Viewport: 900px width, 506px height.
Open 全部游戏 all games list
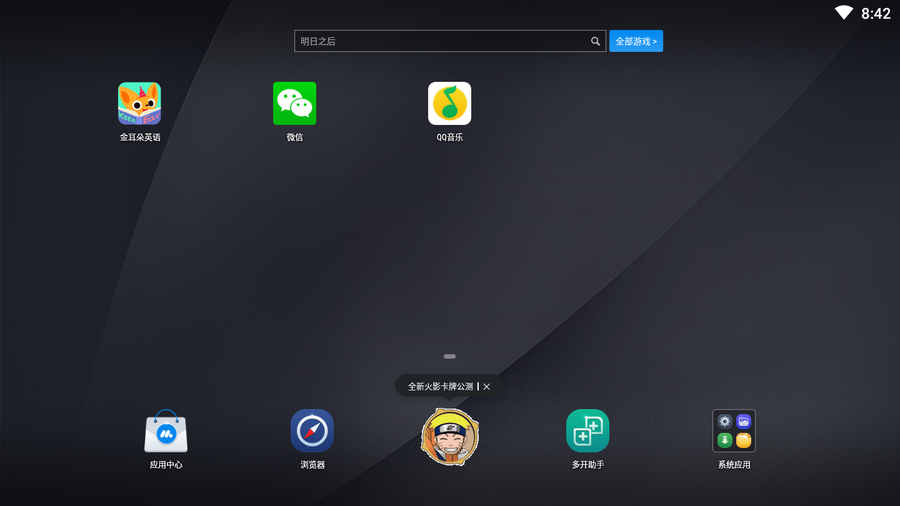point(636,41)
